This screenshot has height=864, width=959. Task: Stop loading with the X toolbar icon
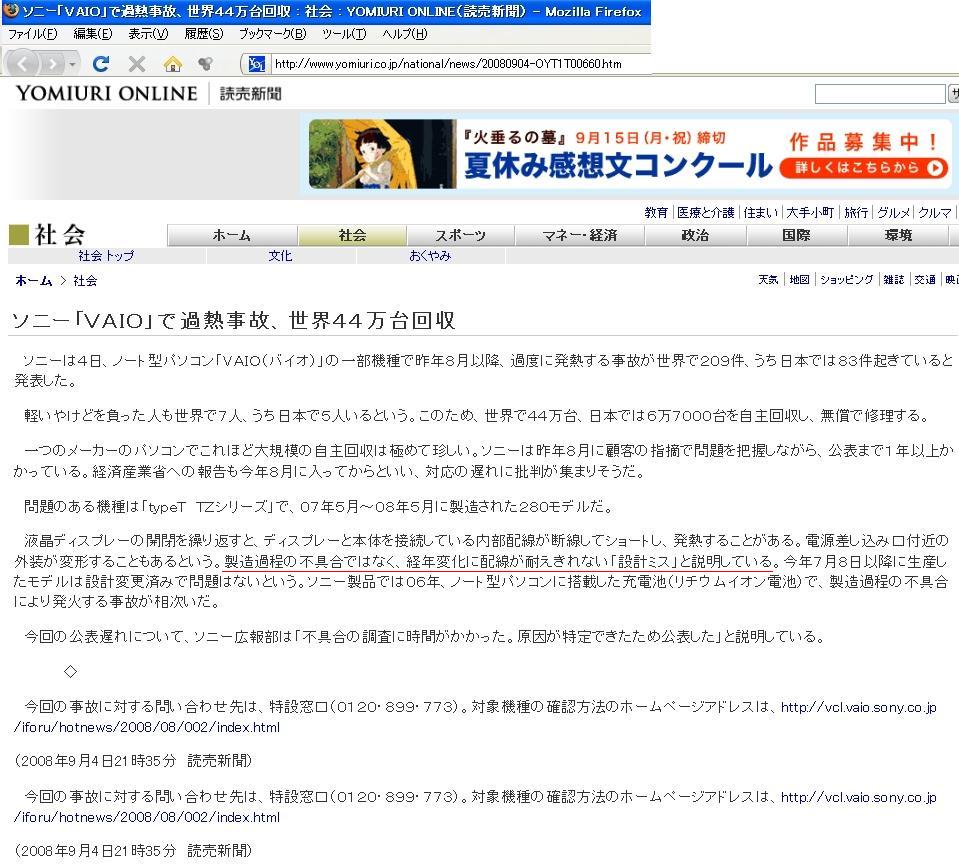(x=137, y=64)
